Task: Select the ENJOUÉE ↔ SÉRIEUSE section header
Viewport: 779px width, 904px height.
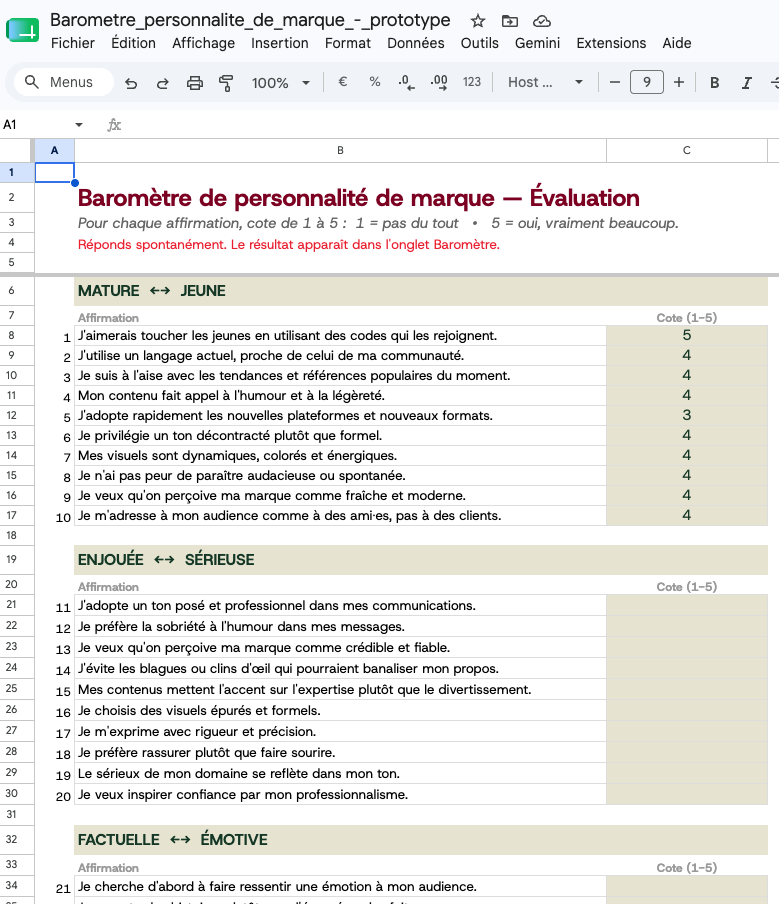Action: [421, 559]
